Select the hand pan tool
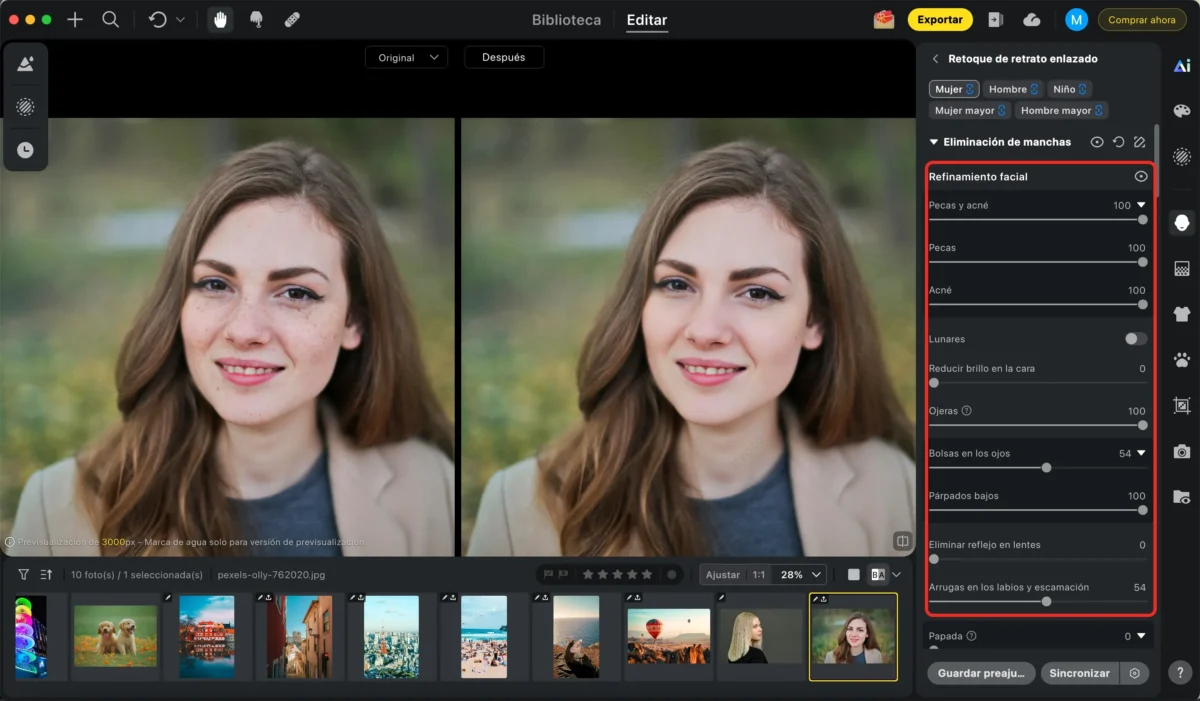The width and height of the screenshot is (1200, 701). click(218, 19)
